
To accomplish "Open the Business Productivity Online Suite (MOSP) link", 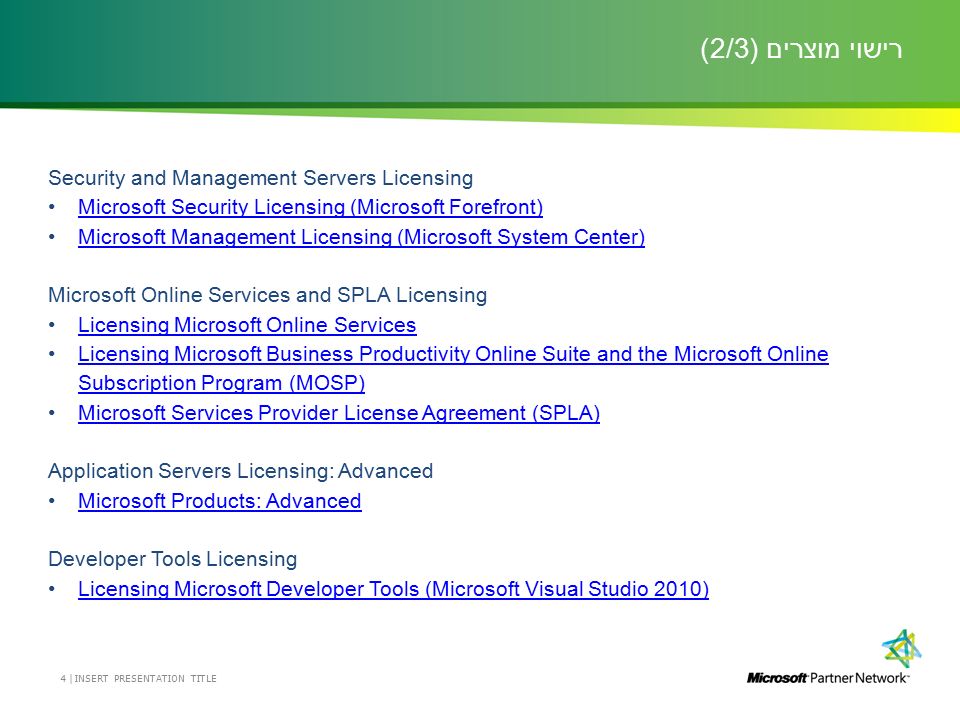I will tap(453, 369).
